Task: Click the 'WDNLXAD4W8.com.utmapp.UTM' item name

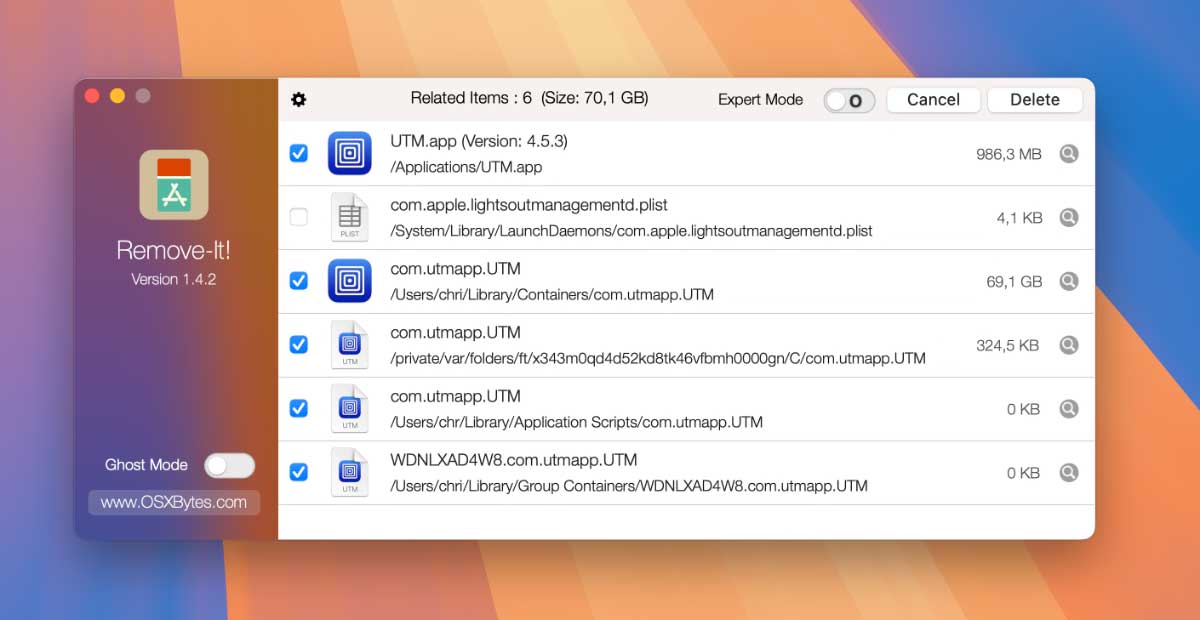Action: (514, 460)
